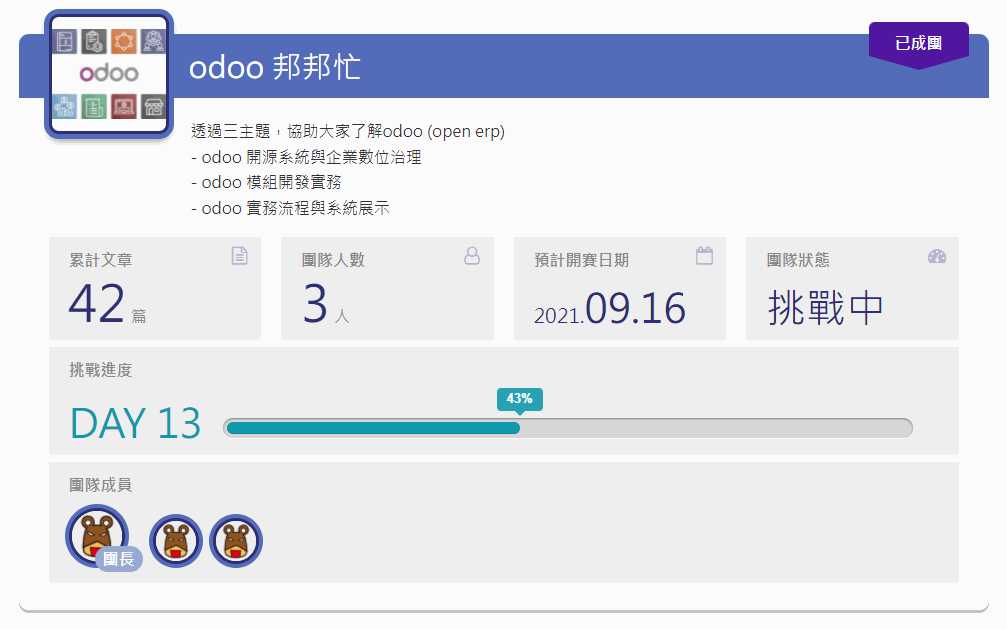This screenshot has height=629, width=1007.
Task: Click the person icon on 團隊人數 card
Action: [x=471, y=256]
